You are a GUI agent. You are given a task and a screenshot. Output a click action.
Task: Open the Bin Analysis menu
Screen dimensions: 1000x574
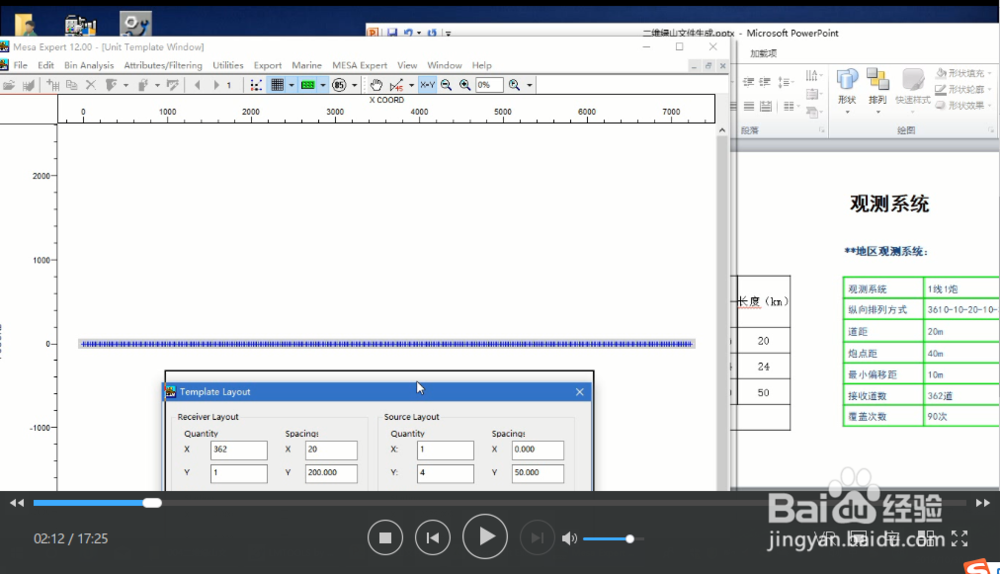click(x=89, y=65)
